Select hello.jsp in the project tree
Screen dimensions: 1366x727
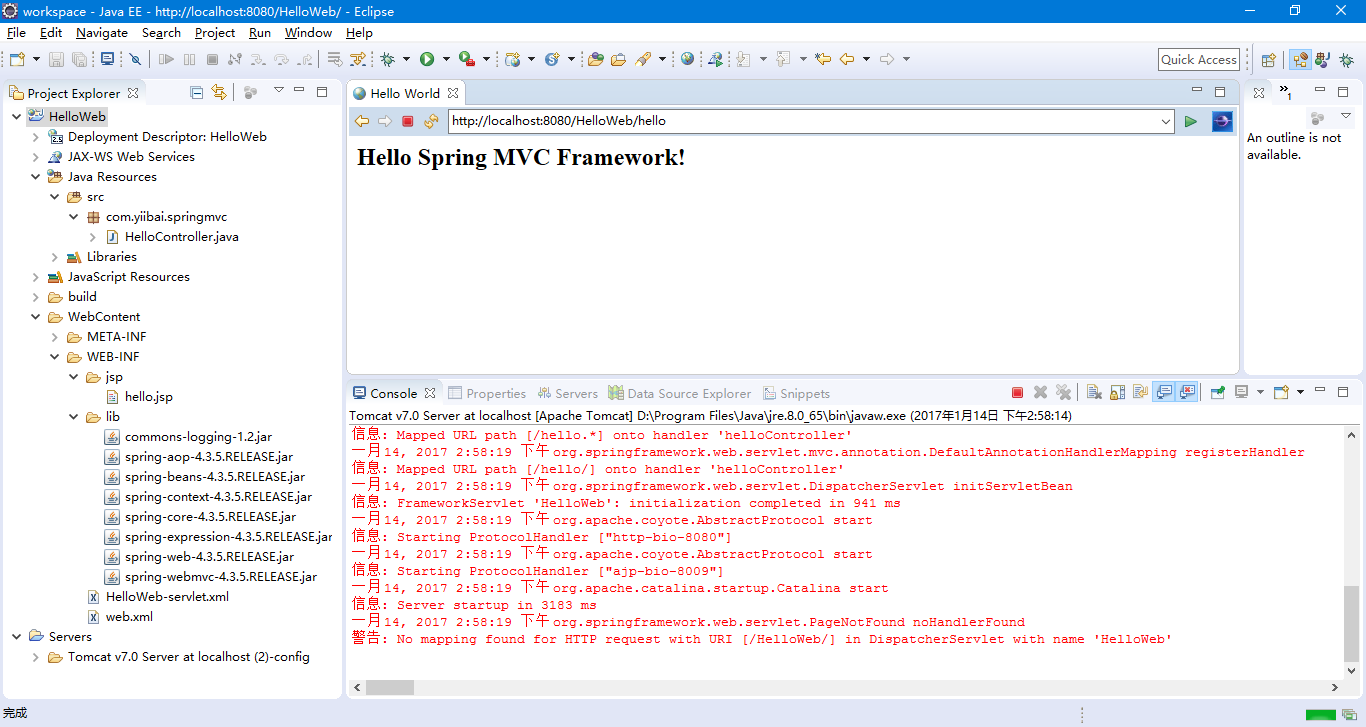[148, 397]
